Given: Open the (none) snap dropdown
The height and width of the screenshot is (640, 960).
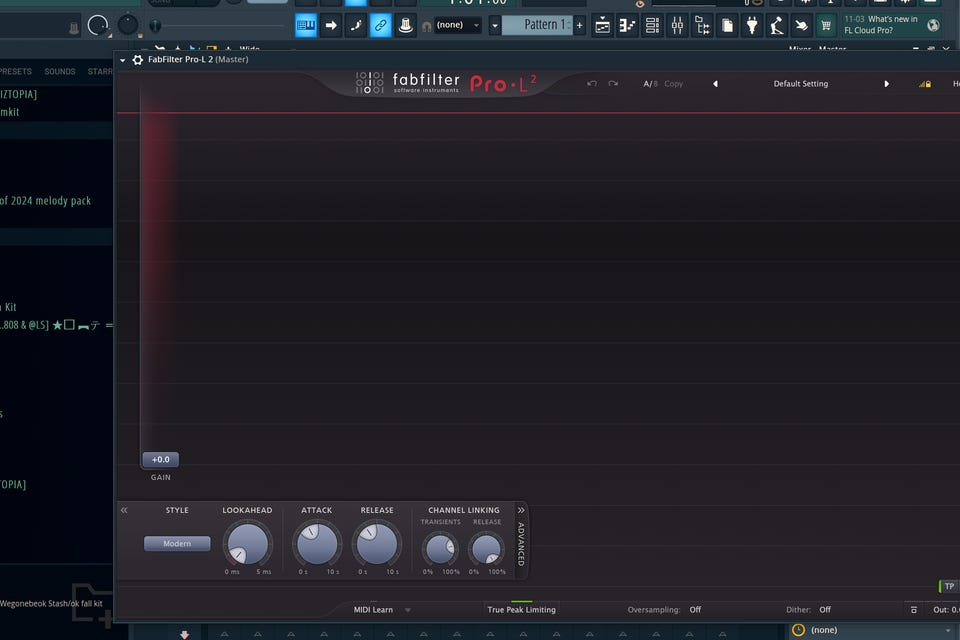Looking at the screenshot, I should [x=458, y=25].
